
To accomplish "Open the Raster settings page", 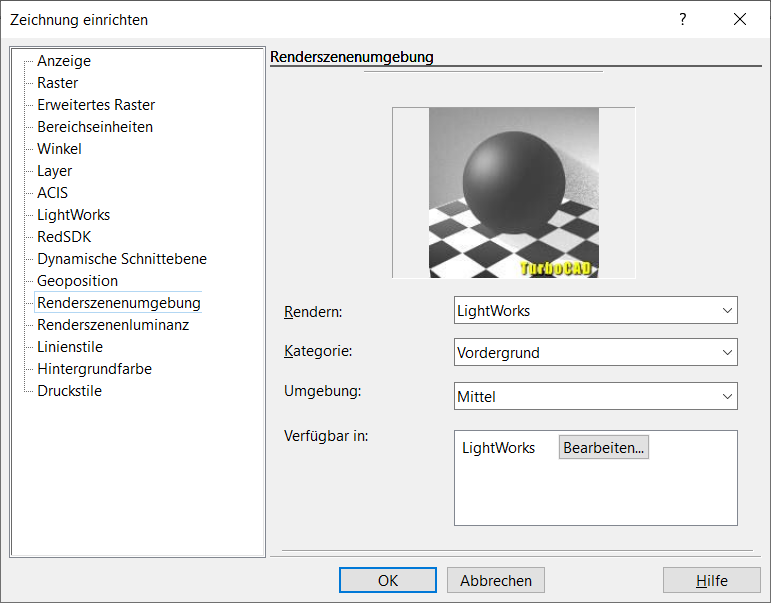I will coord(58,83).
